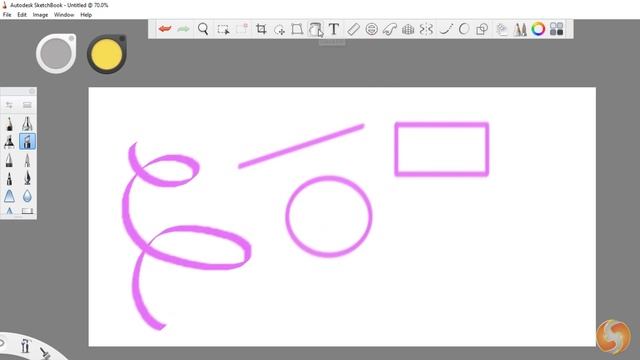The width and height of the screenshot is (640, 360).
Task: Activate the Crop tool
Action: (261, 29)
